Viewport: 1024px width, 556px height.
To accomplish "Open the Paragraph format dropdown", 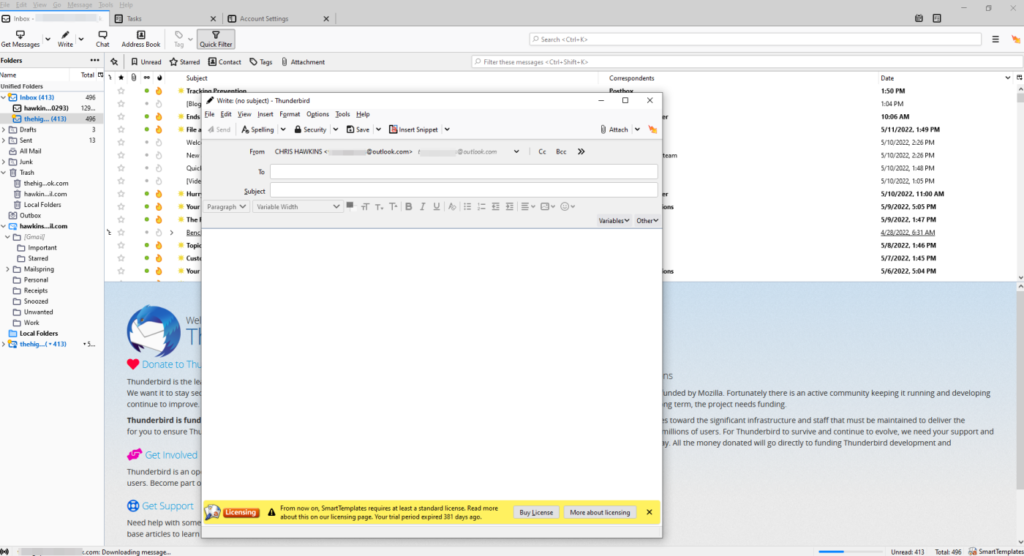I will 226,206.
